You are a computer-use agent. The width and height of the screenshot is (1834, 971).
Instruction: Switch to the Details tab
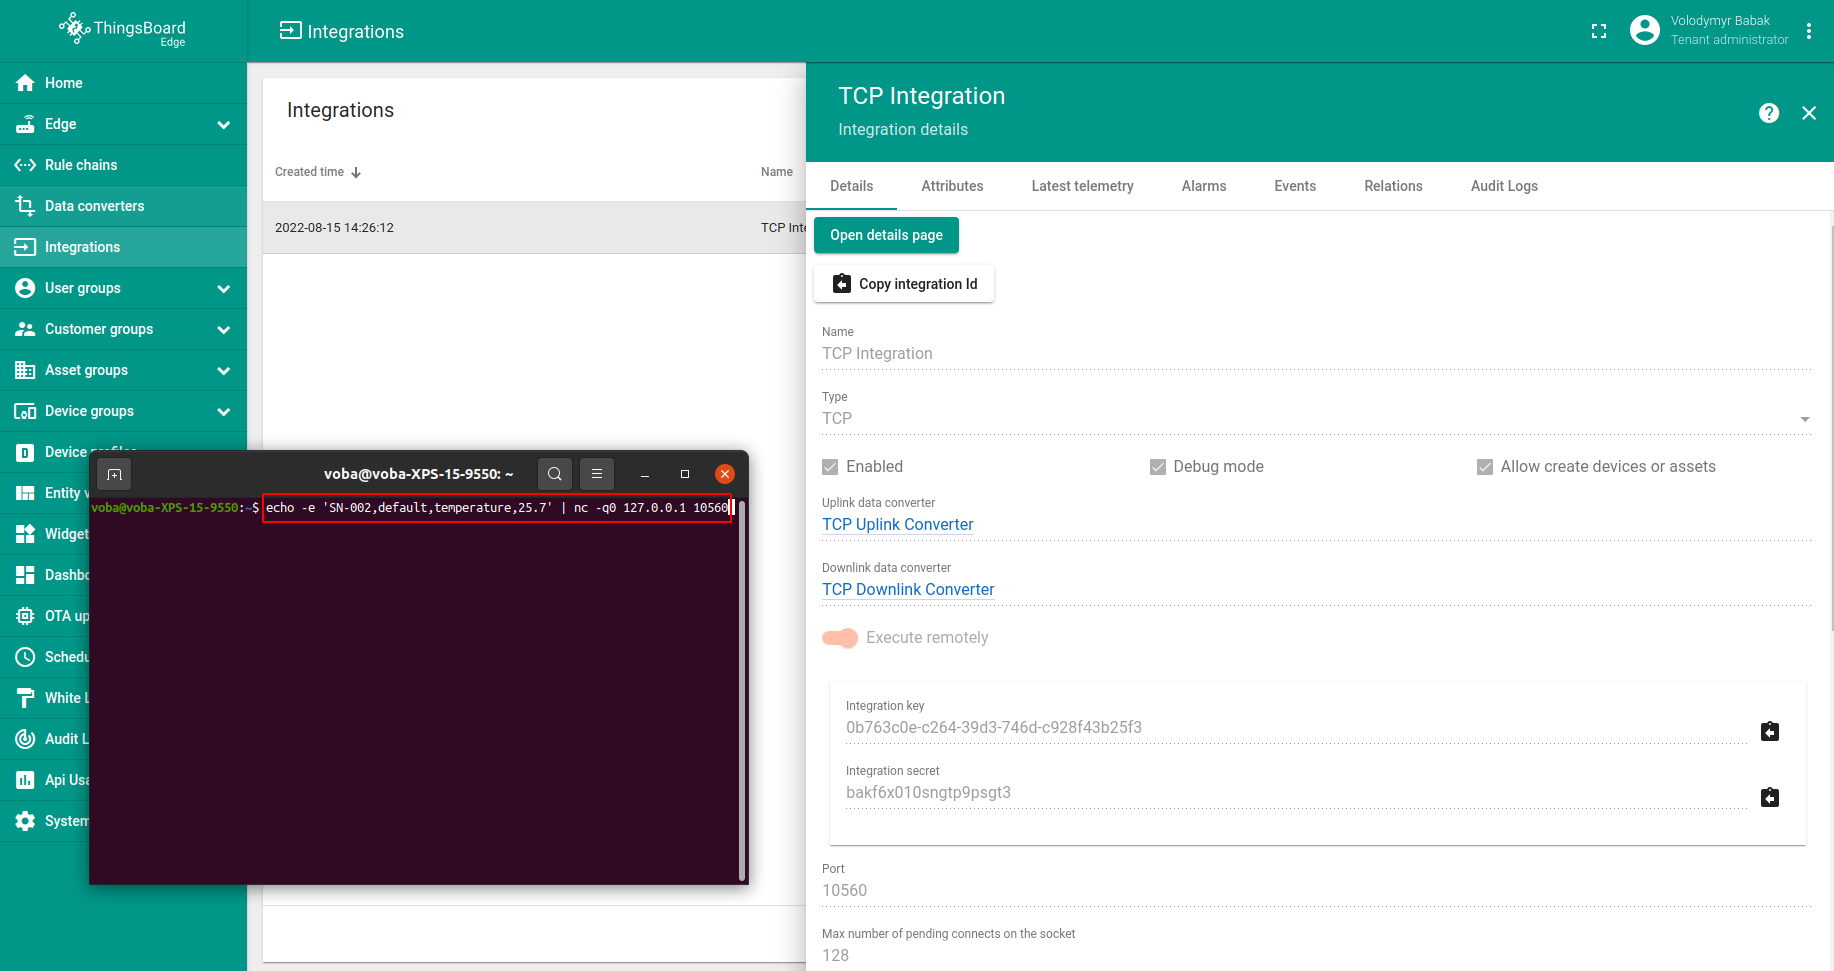(852, 186)
